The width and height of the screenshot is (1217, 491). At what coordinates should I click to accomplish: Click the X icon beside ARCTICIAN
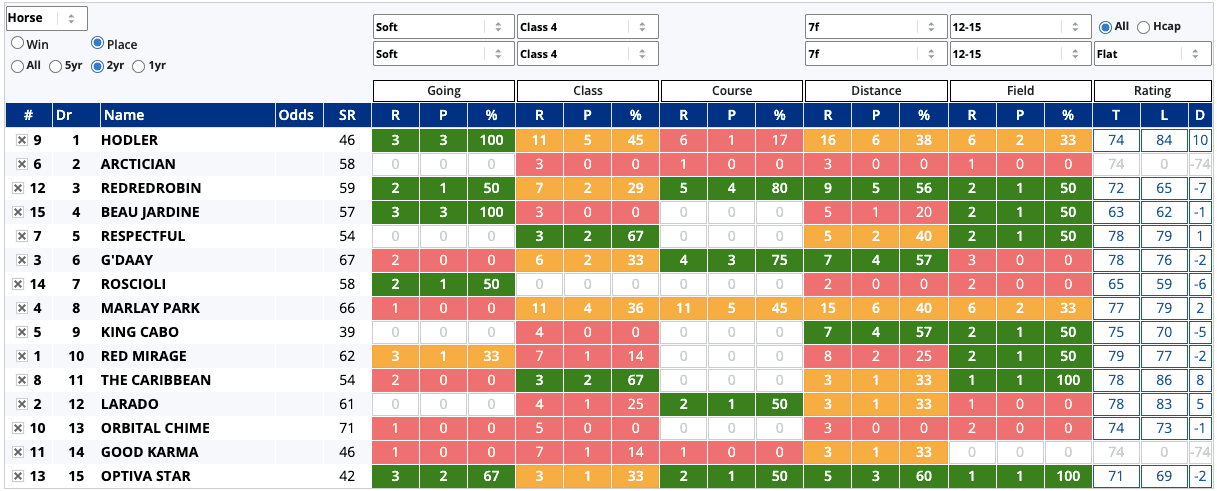(21, 165)
